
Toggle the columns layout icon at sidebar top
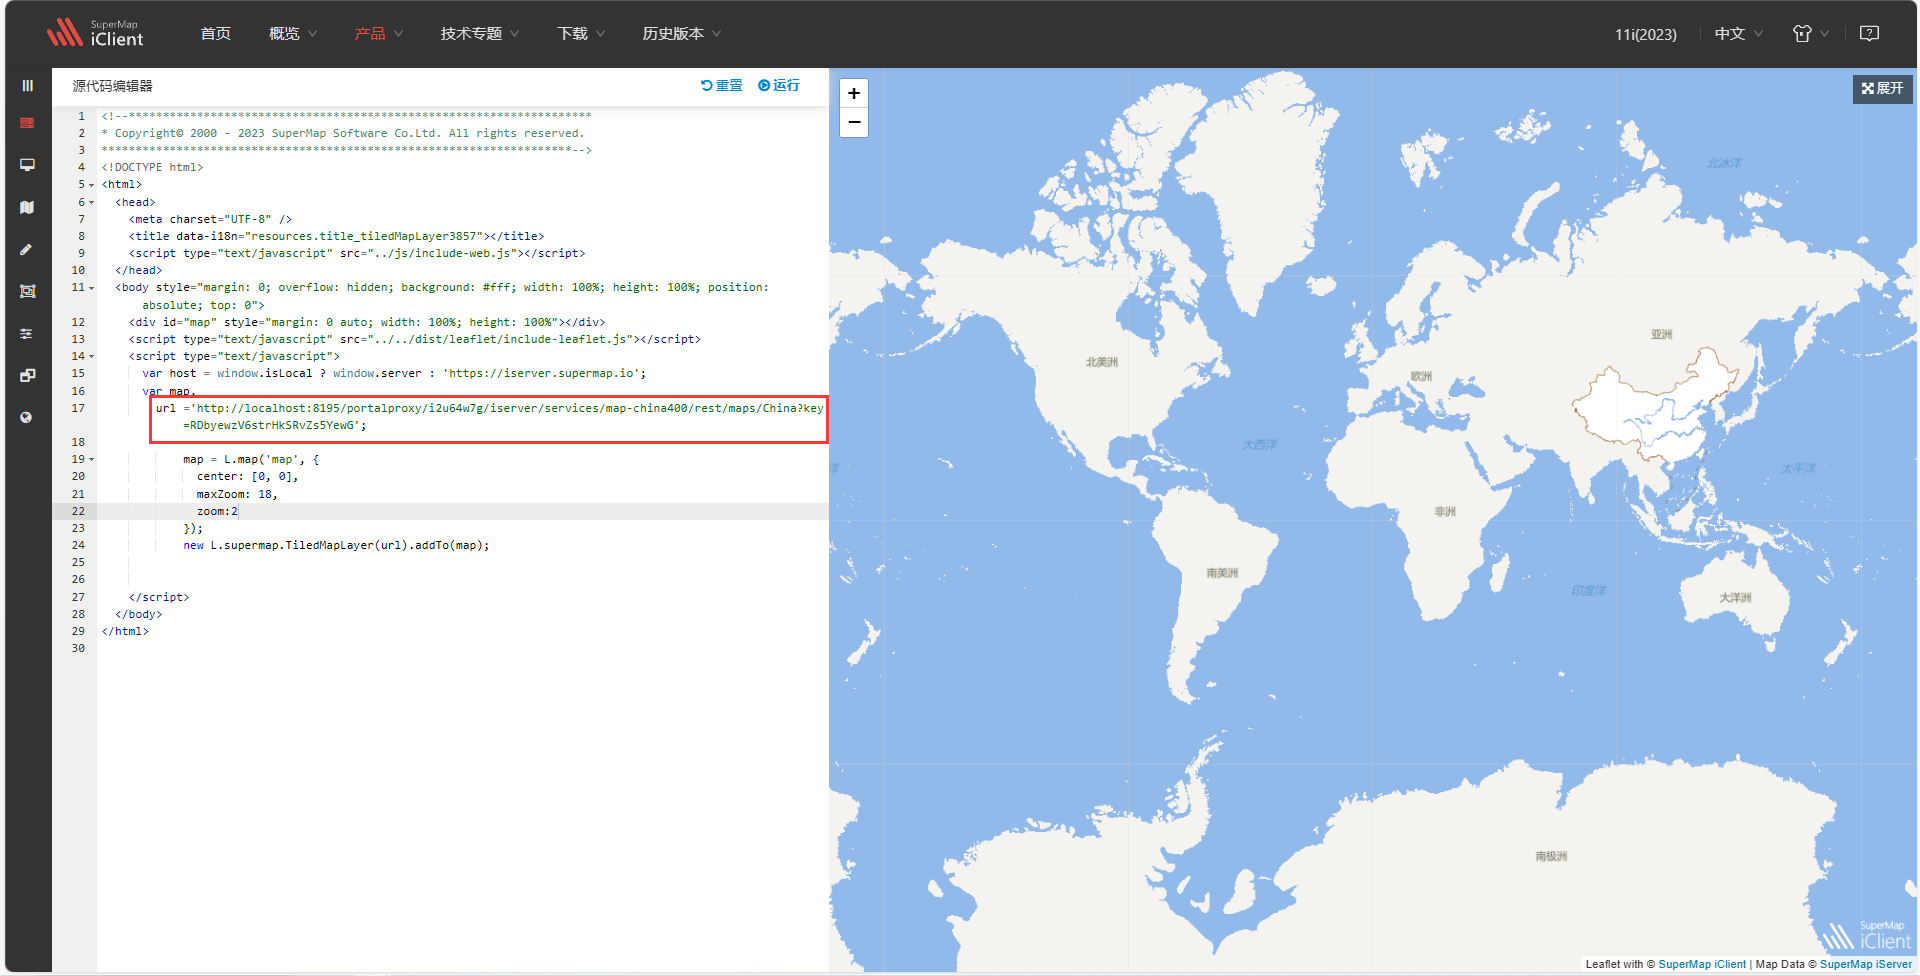coord(27,86)
